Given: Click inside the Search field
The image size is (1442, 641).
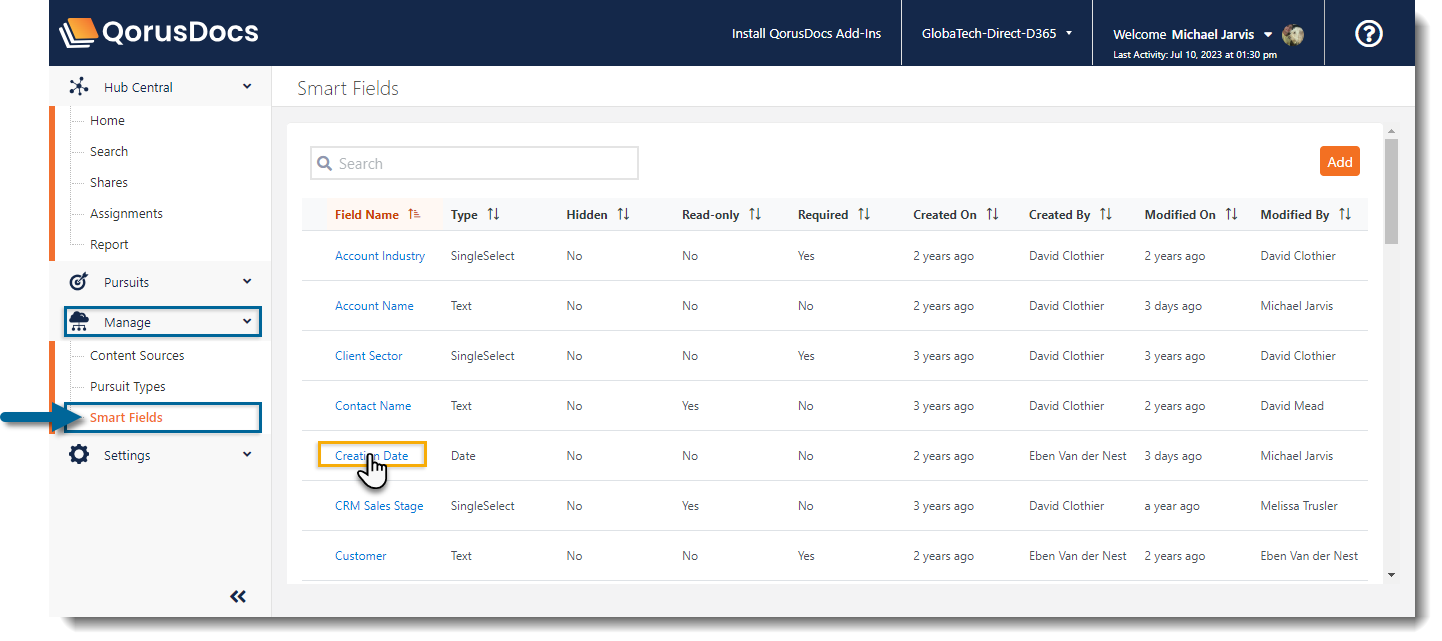Looking at the screenshot, I should pyautogui.click(x=474, y=162).
